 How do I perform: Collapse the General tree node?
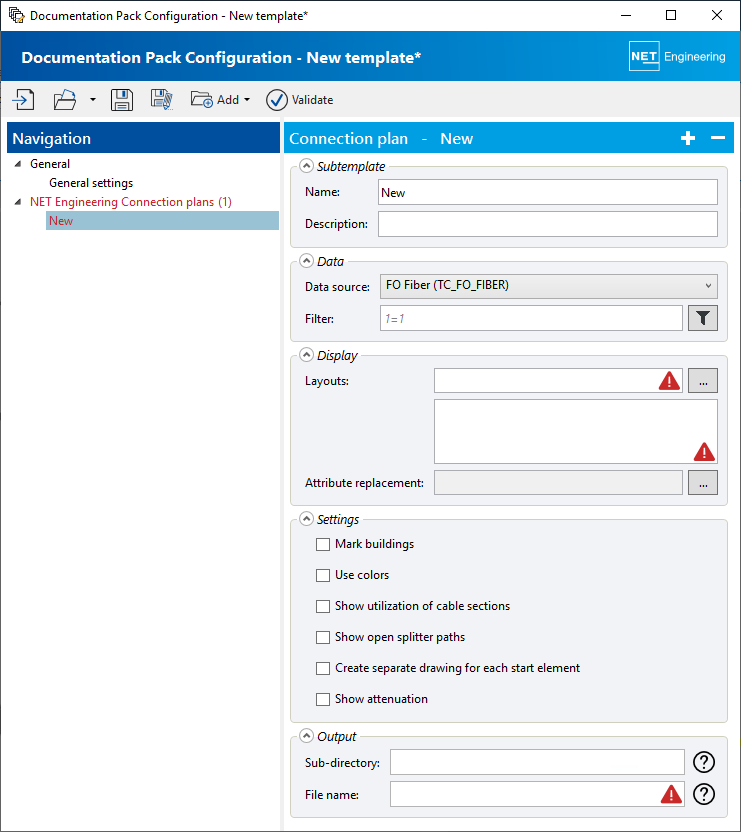tap(18, 163)
